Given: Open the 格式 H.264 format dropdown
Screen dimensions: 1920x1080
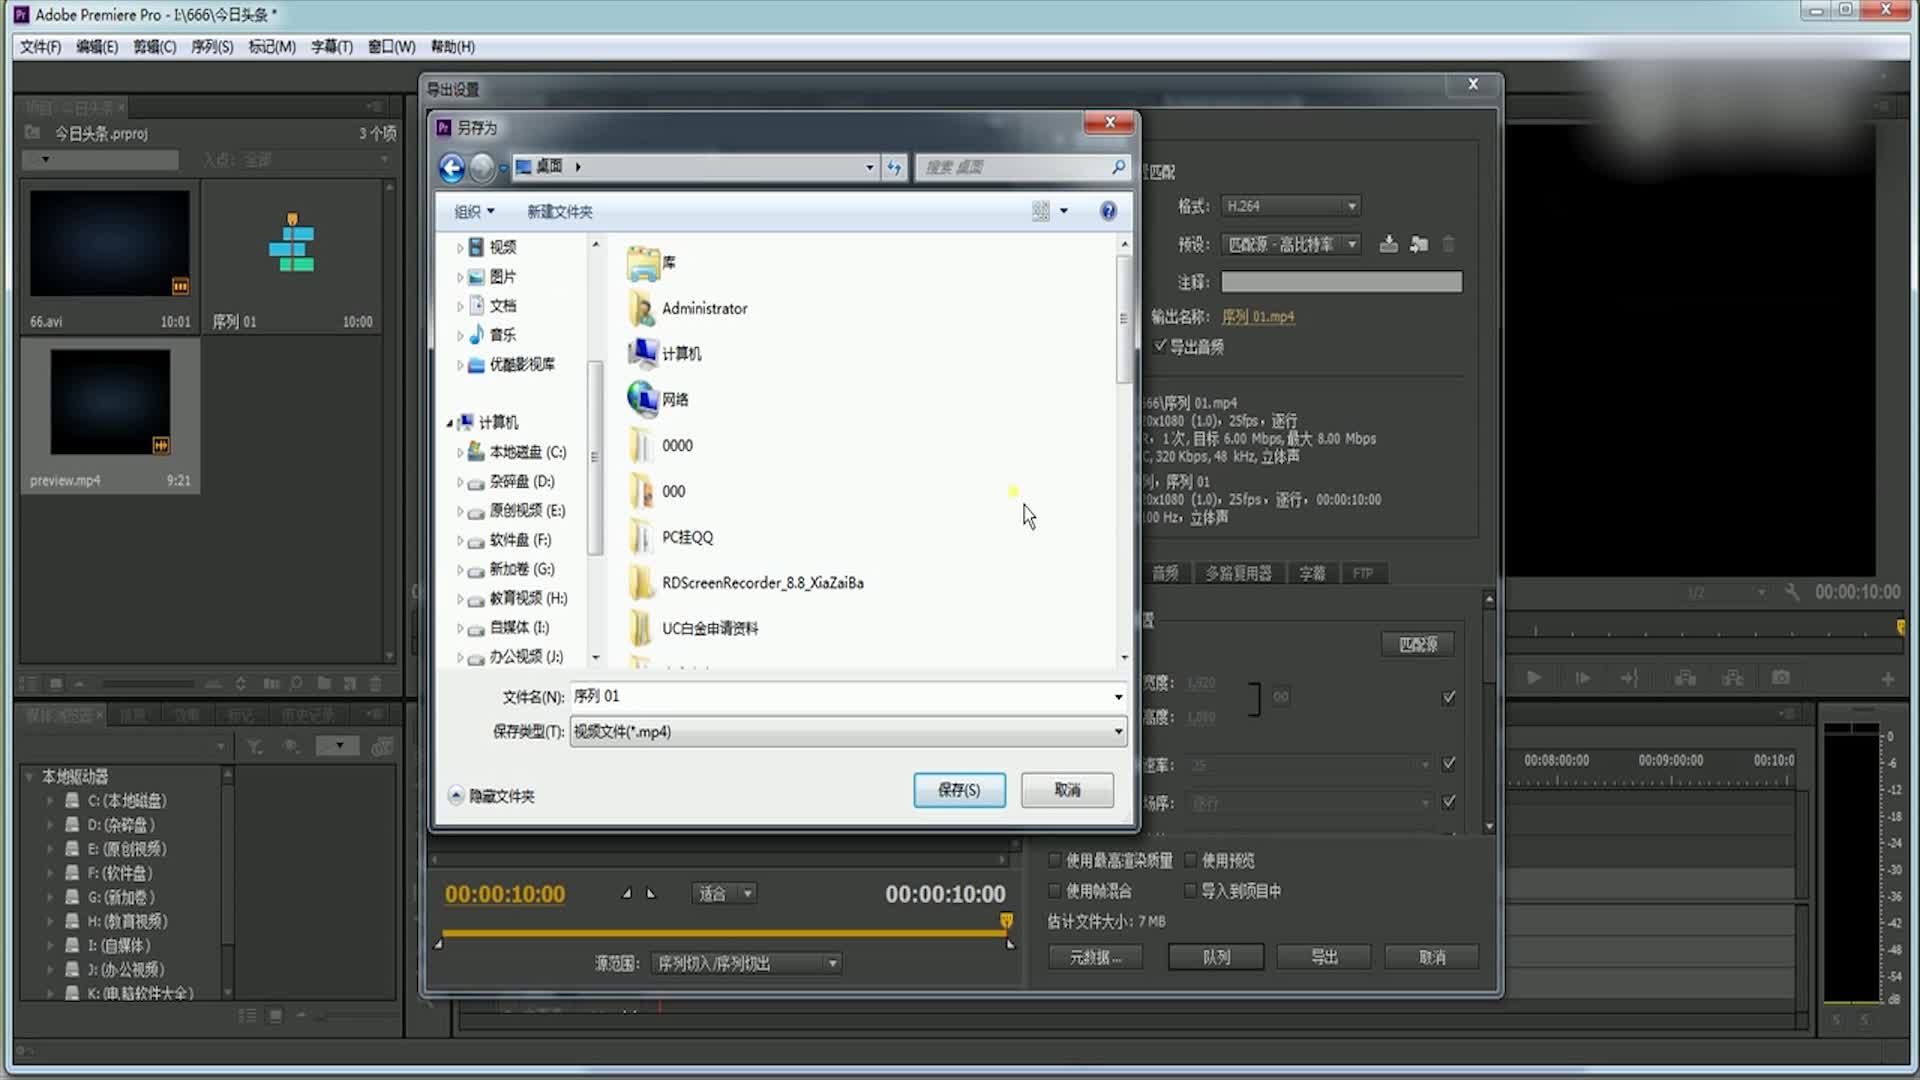Looking at the screenshot, I should pyautogui.click(x=1291, y=206).
